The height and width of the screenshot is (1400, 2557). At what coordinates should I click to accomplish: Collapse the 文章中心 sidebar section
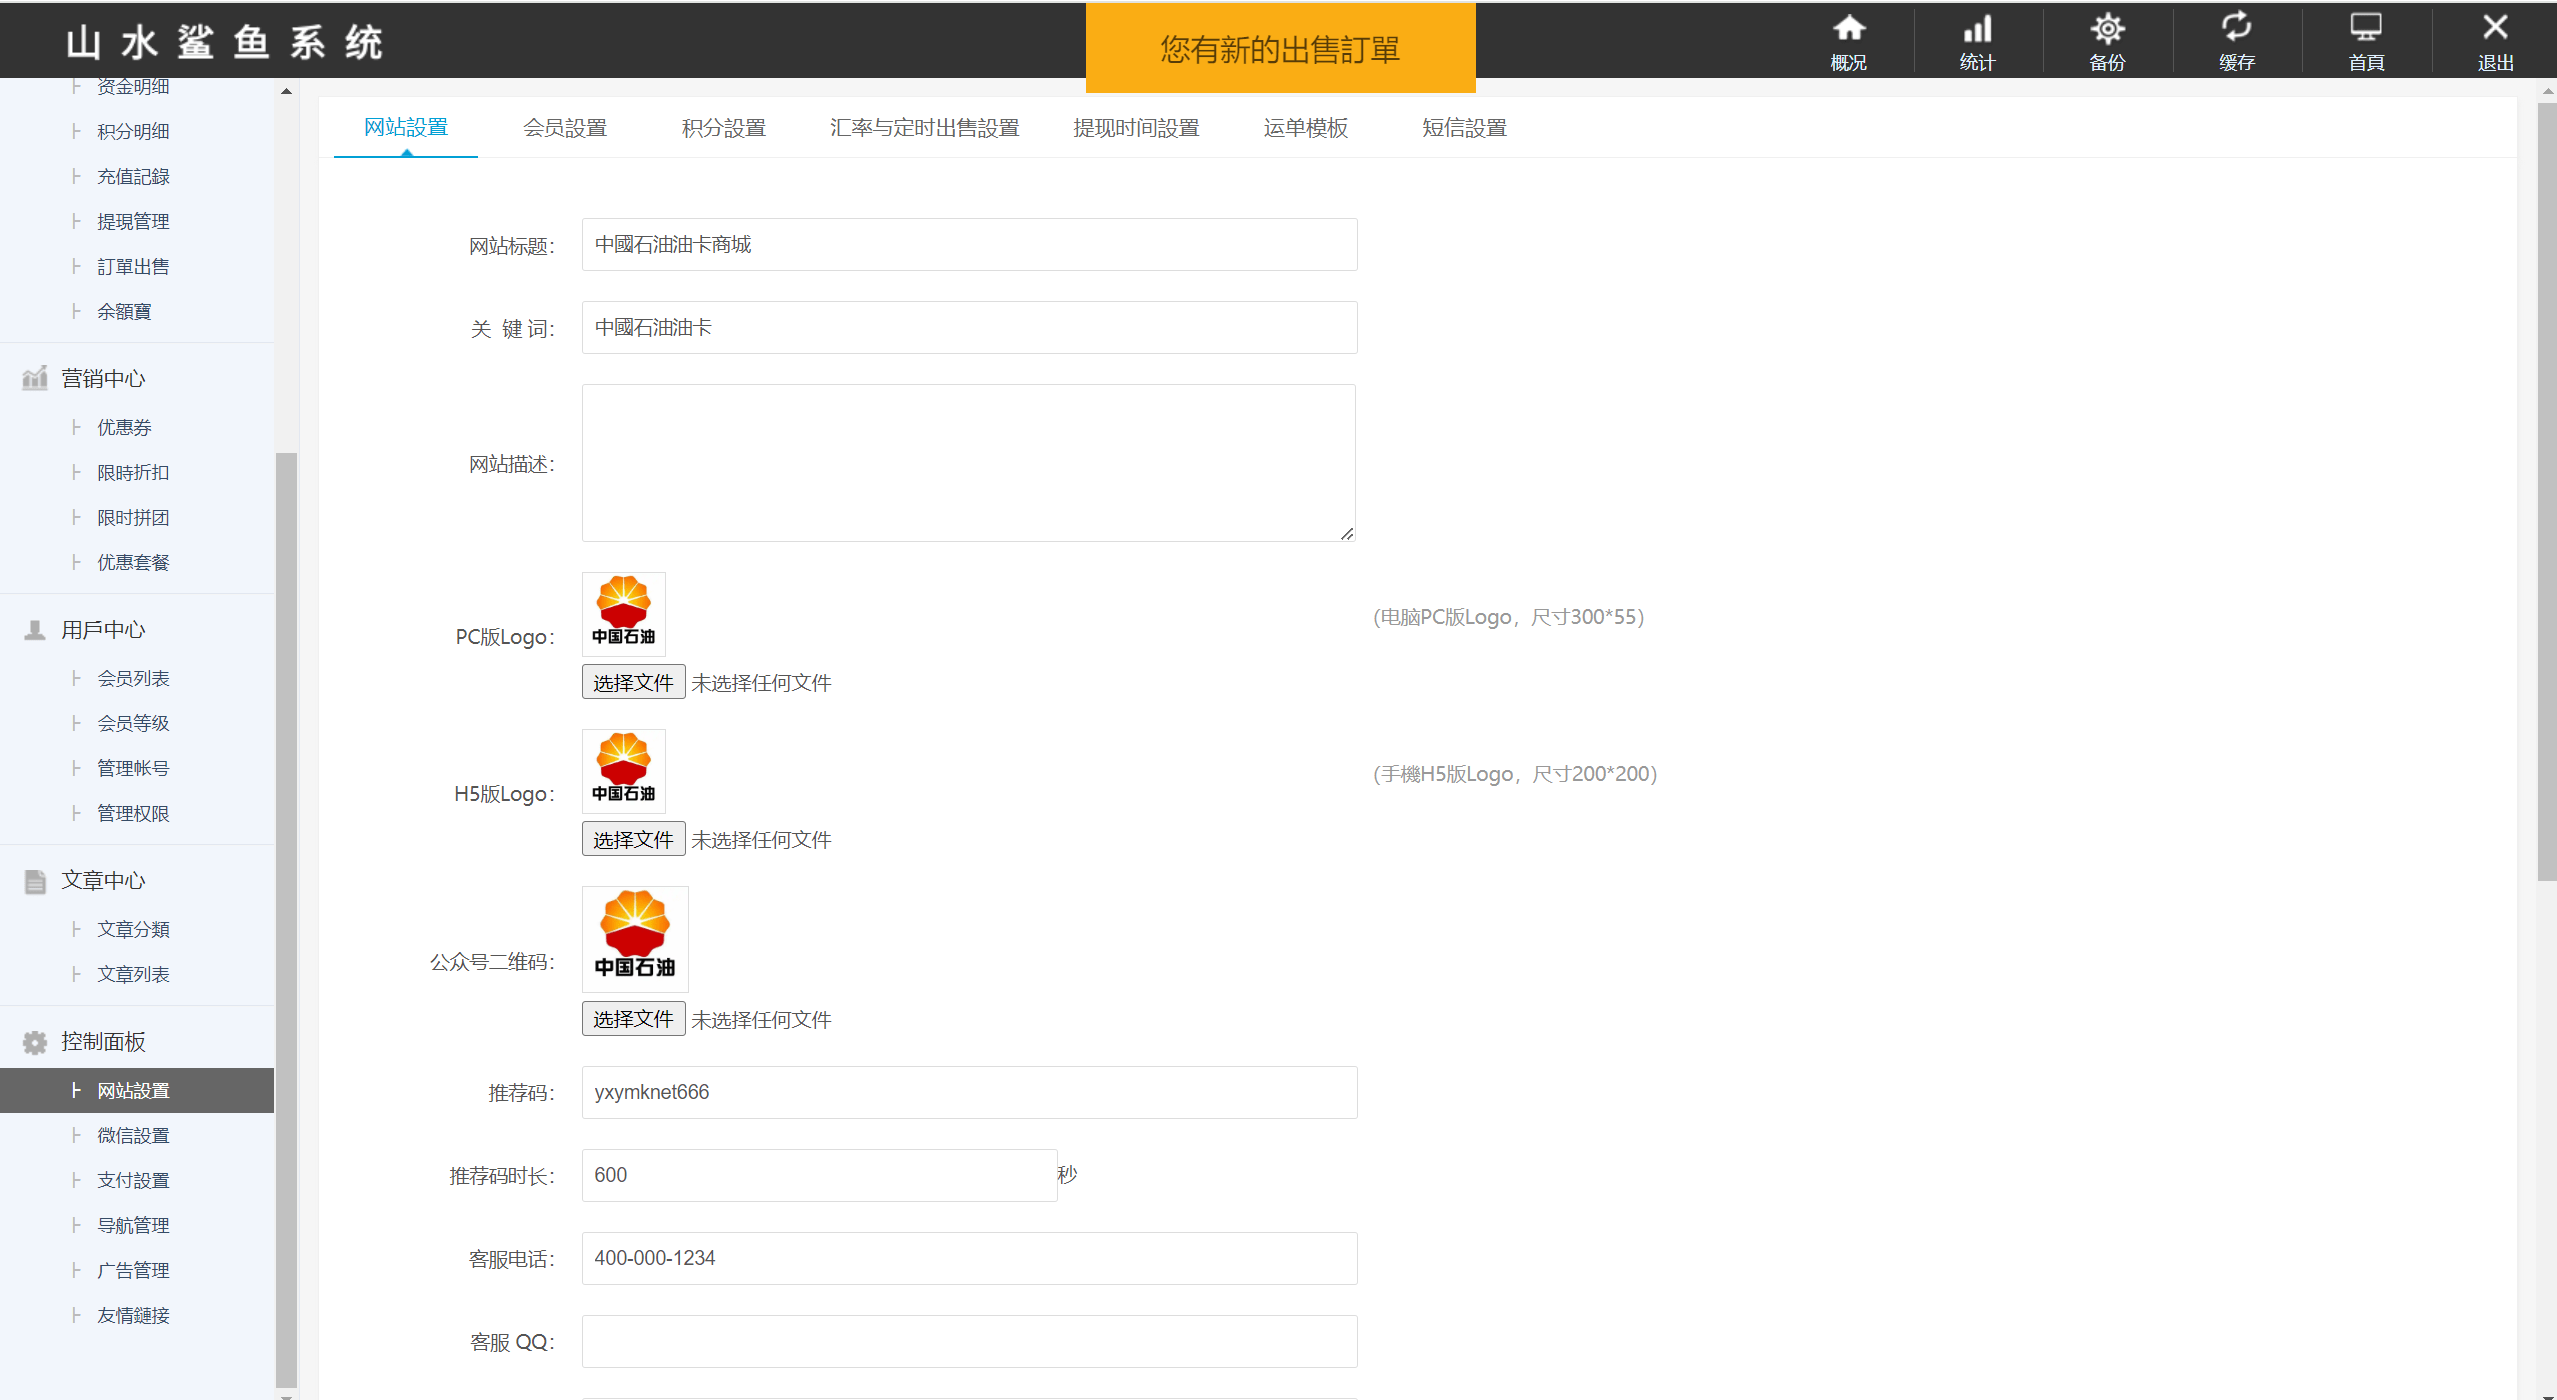[x=103, y=881]
